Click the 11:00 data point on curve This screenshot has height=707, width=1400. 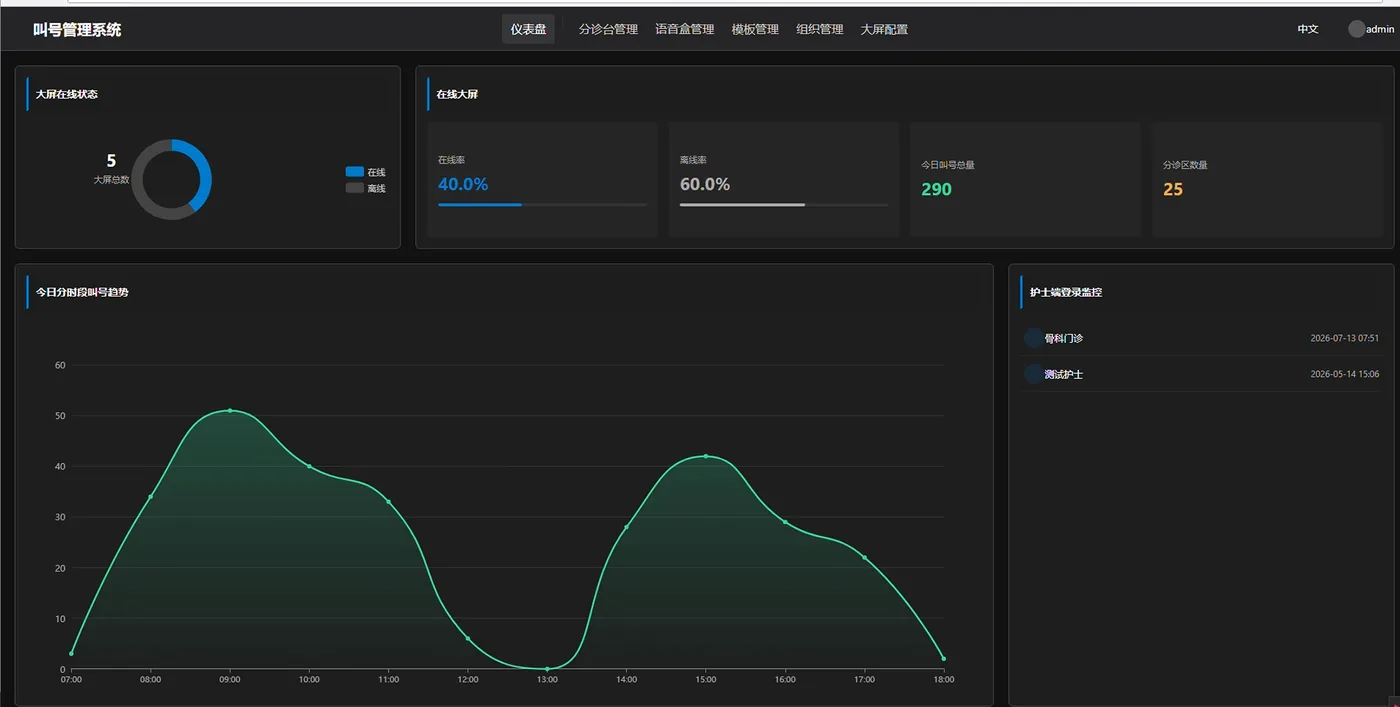tap(389, 502)
